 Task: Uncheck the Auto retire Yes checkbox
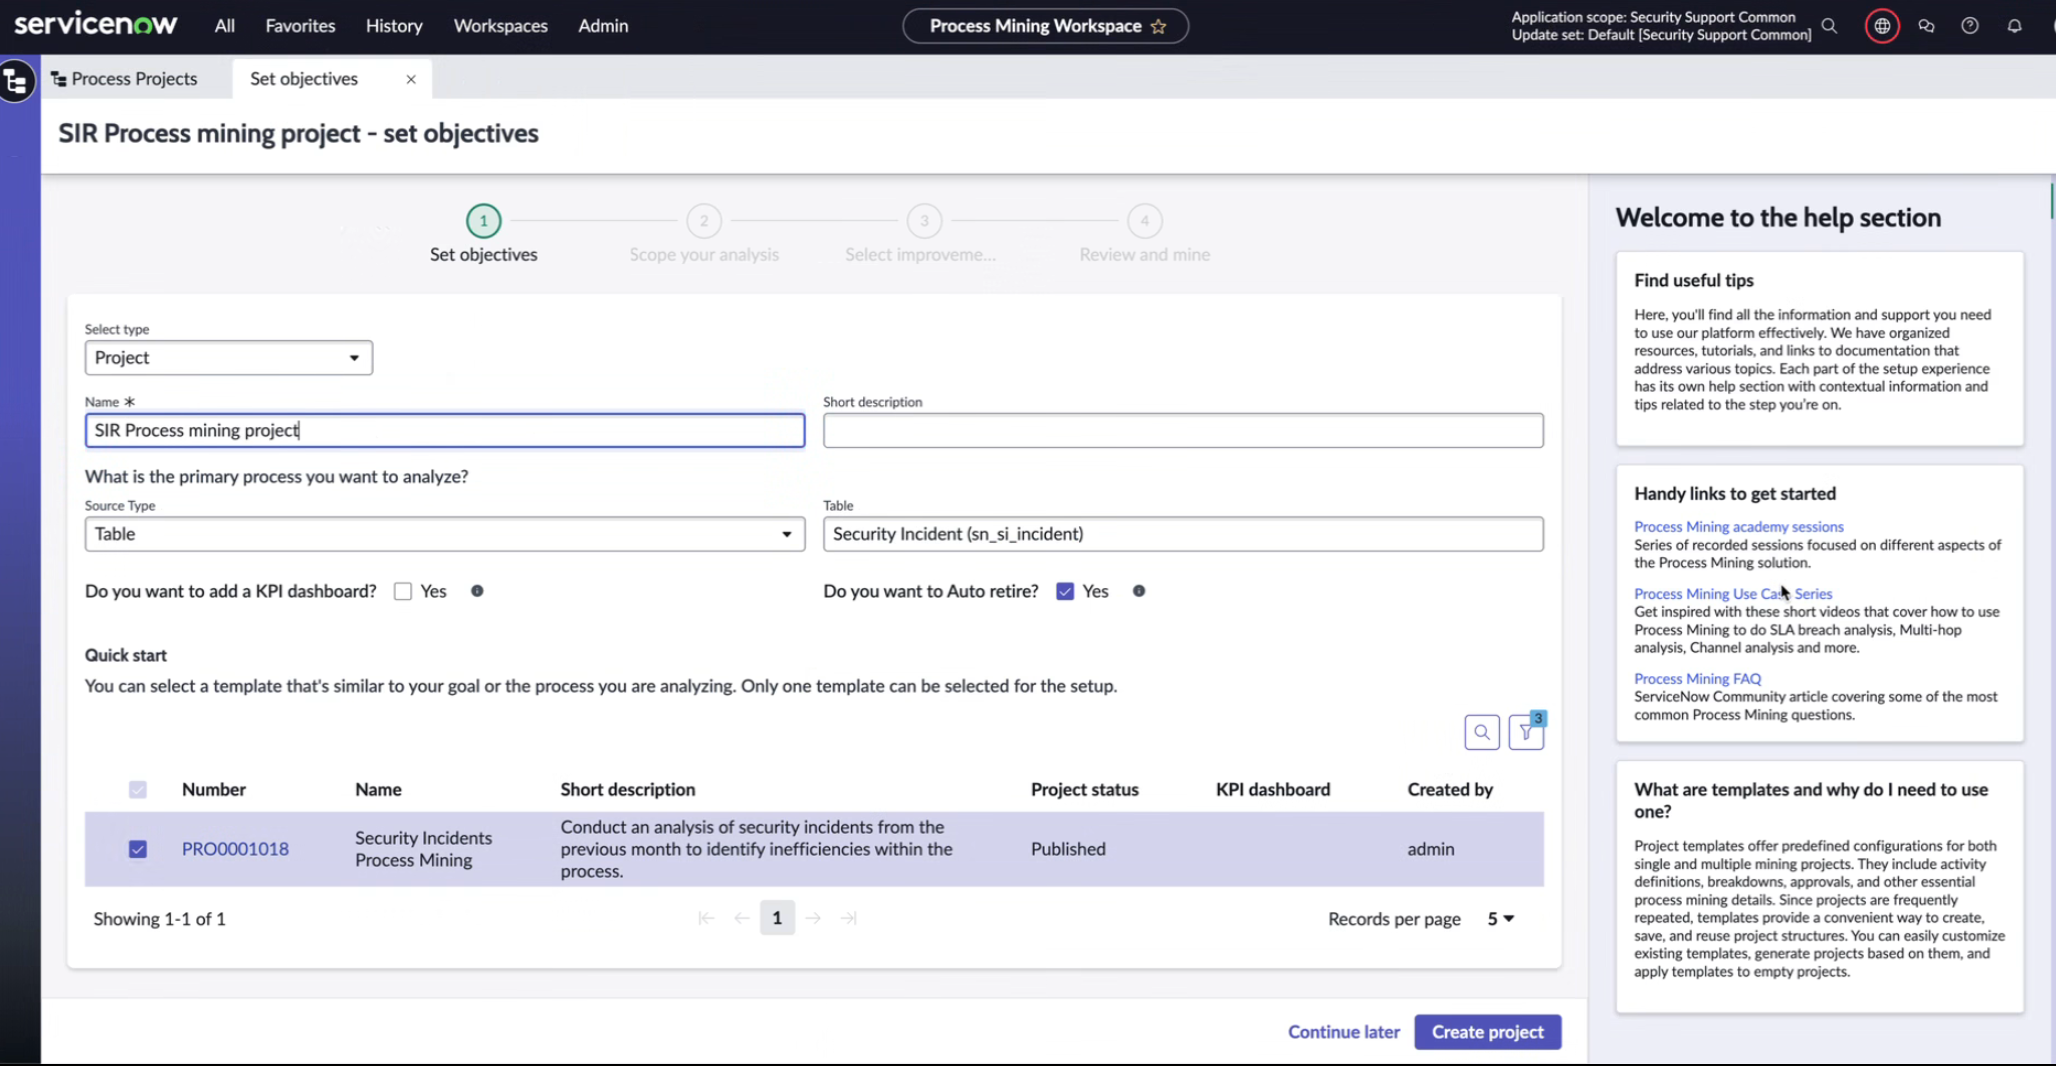[1065, 591]
